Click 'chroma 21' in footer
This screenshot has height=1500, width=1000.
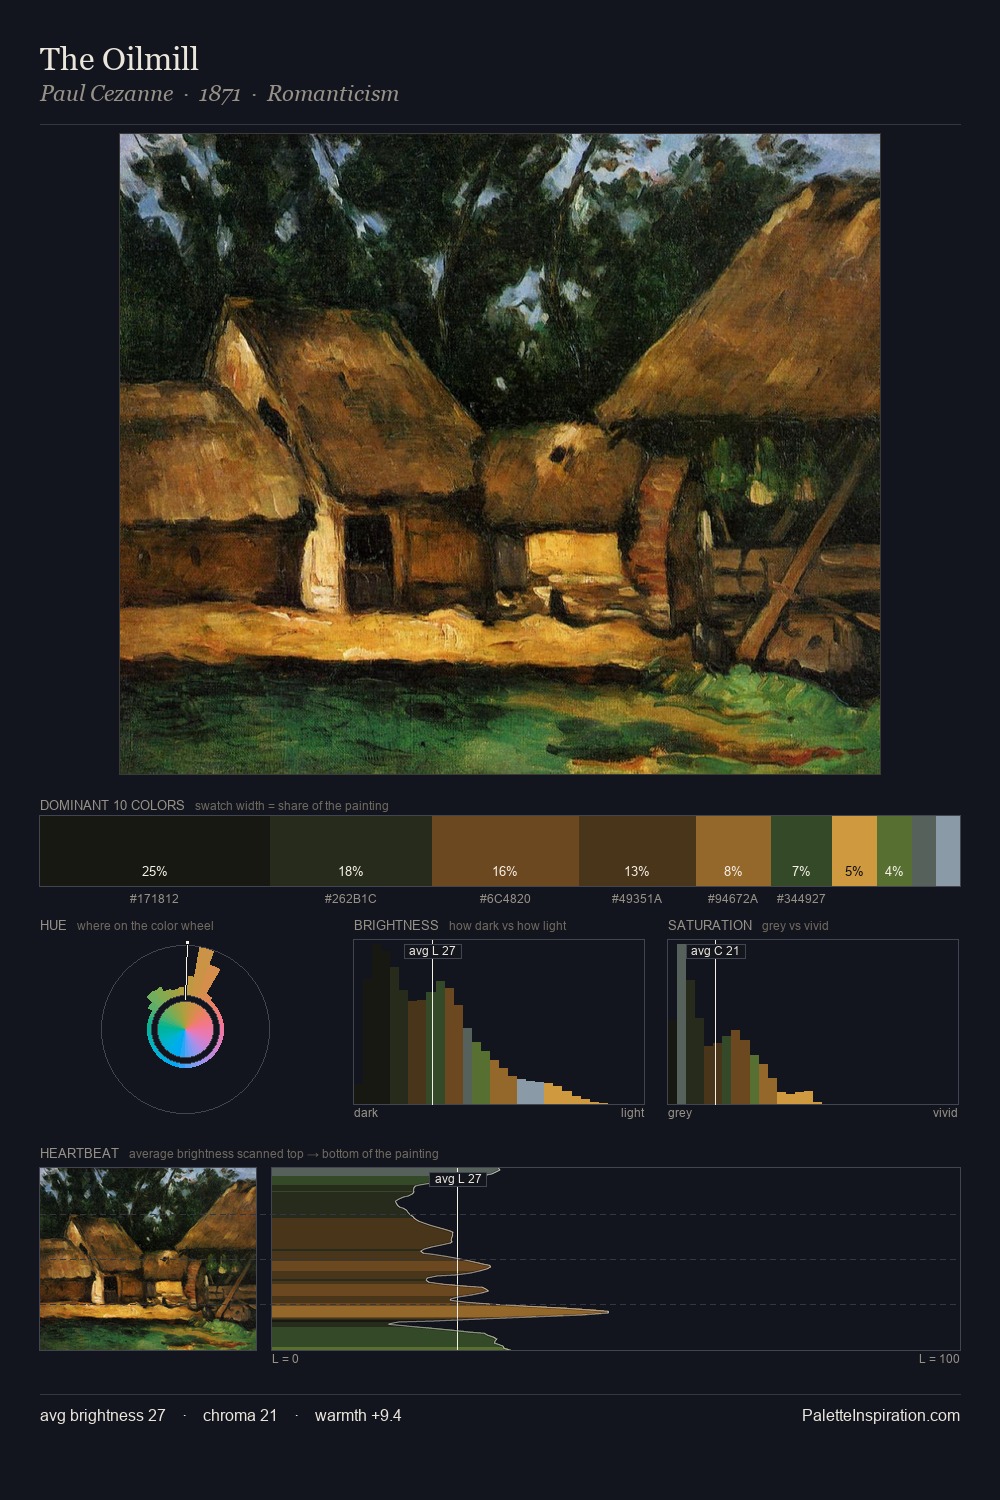240,1415
